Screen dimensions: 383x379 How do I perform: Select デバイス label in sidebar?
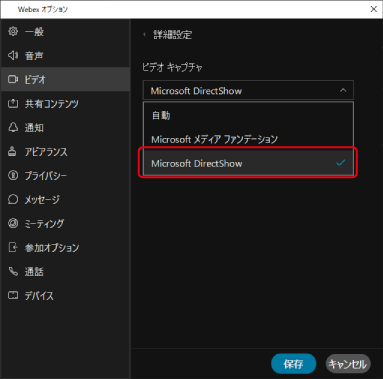pos(39,295)
